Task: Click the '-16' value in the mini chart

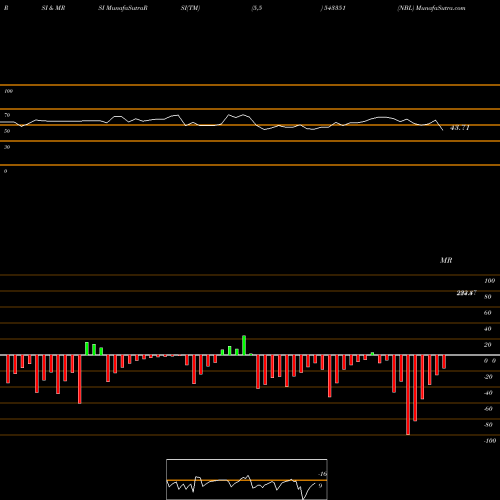Action: click(322, 474)
